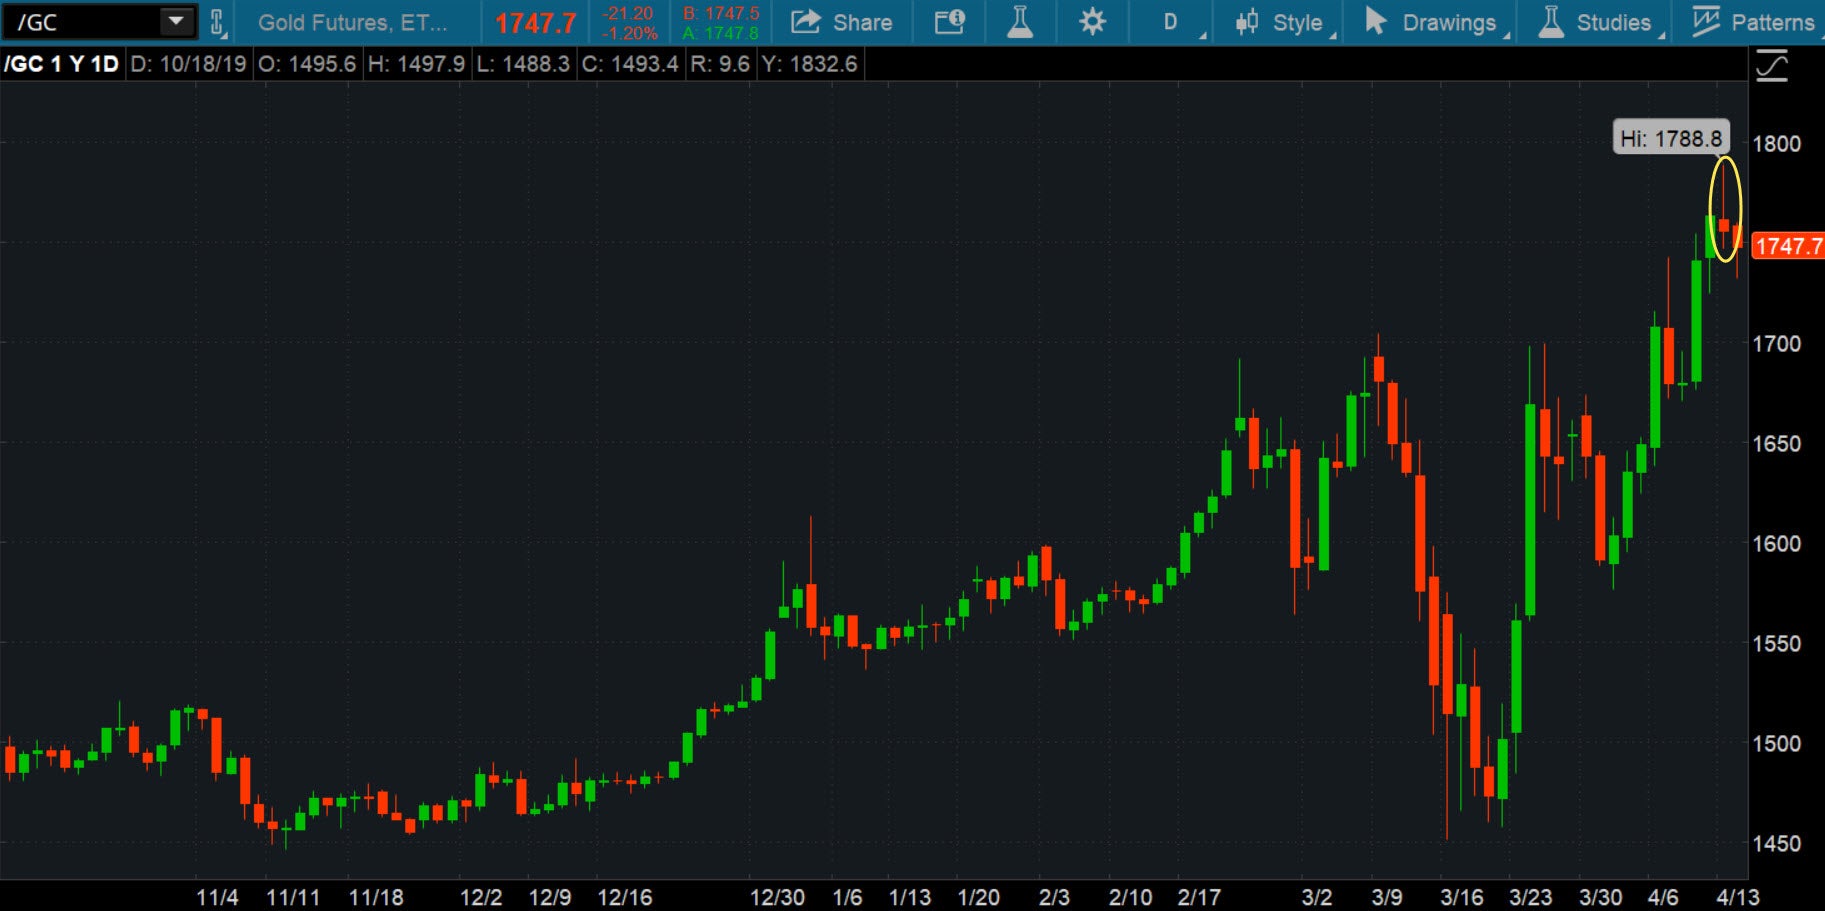Click the 3/2 date axis label
Viewport: 1825px width, 911px height.
pyautogui.click(x=1317, y=897)
